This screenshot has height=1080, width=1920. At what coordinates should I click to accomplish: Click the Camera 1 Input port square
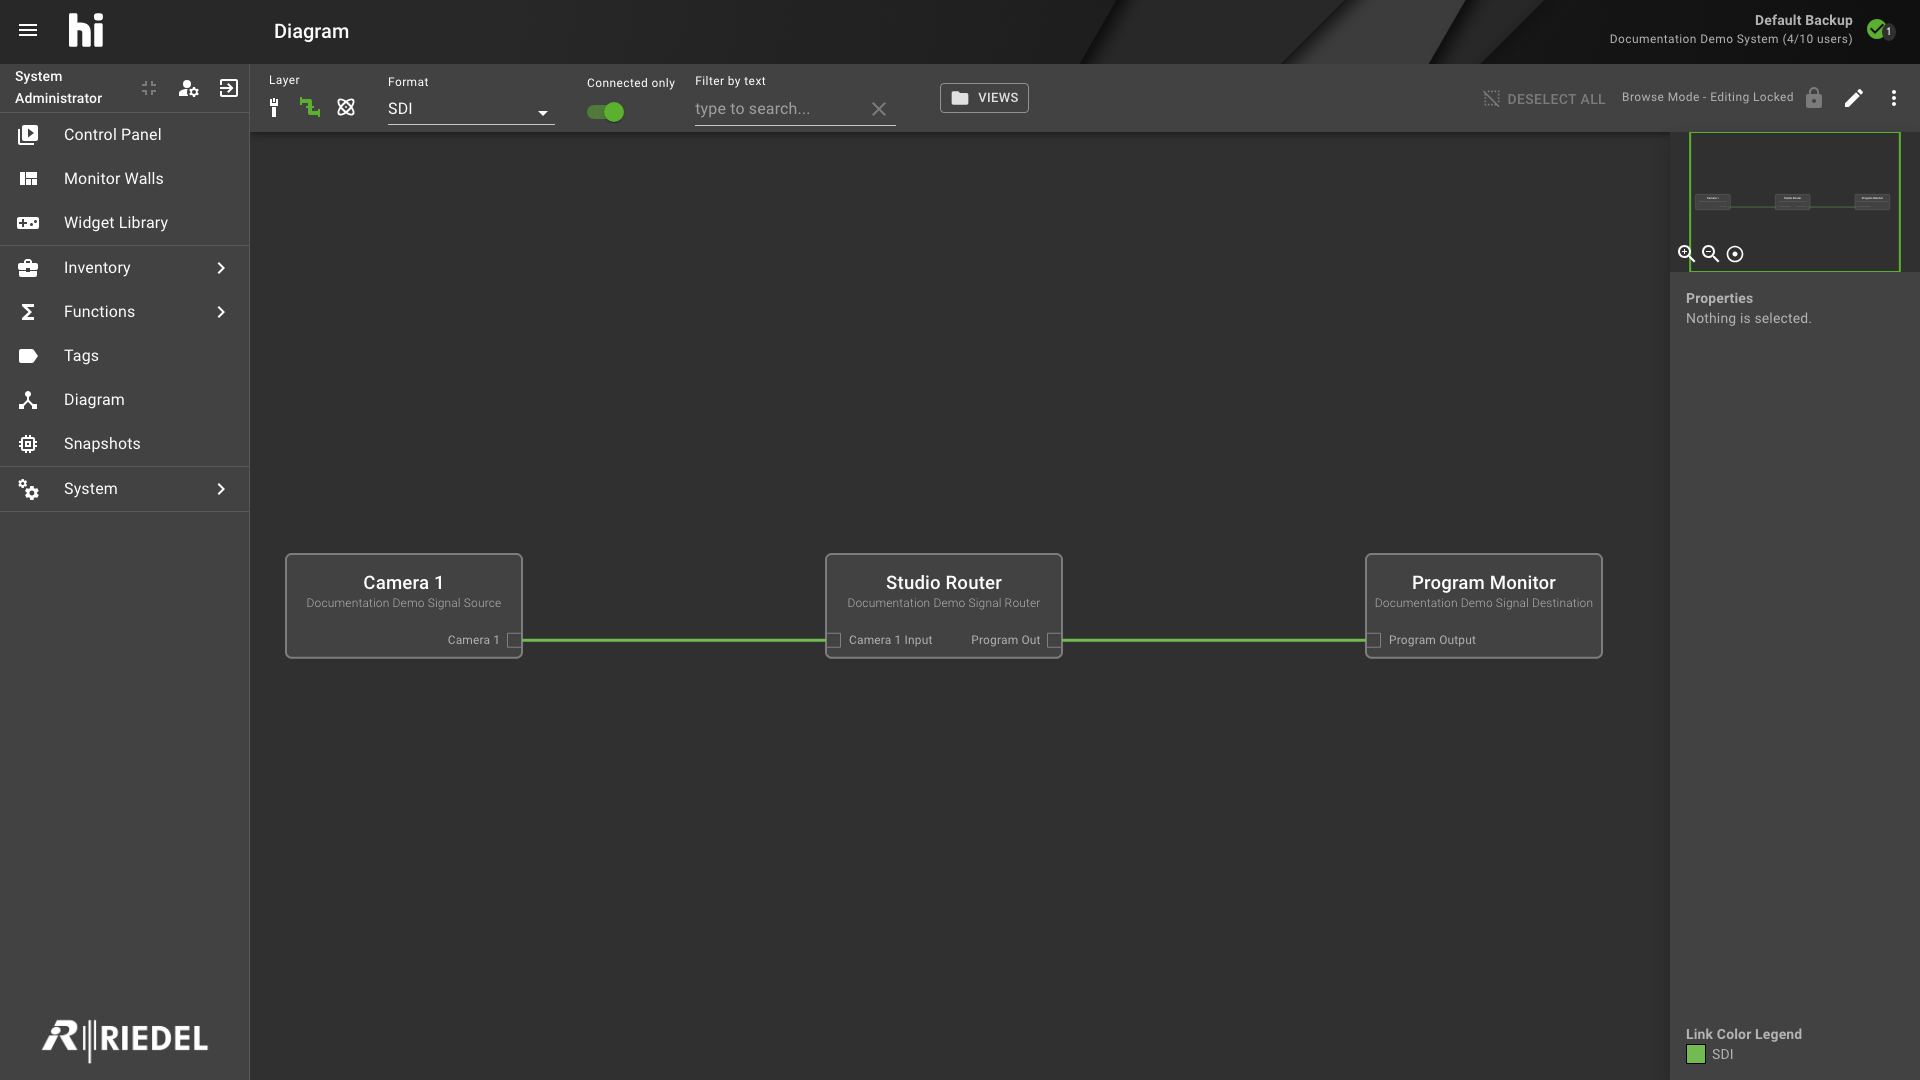834,640
